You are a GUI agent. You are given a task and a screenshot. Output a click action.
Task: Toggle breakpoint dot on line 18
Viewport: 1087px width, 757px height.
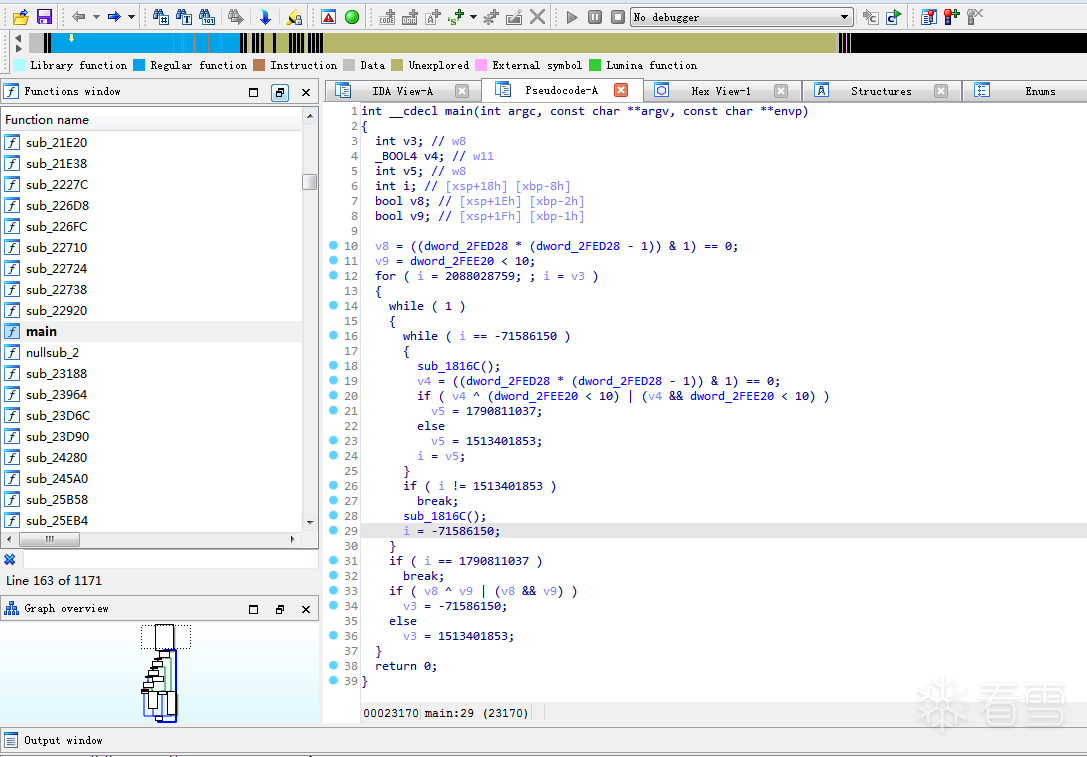click(333, 366)
